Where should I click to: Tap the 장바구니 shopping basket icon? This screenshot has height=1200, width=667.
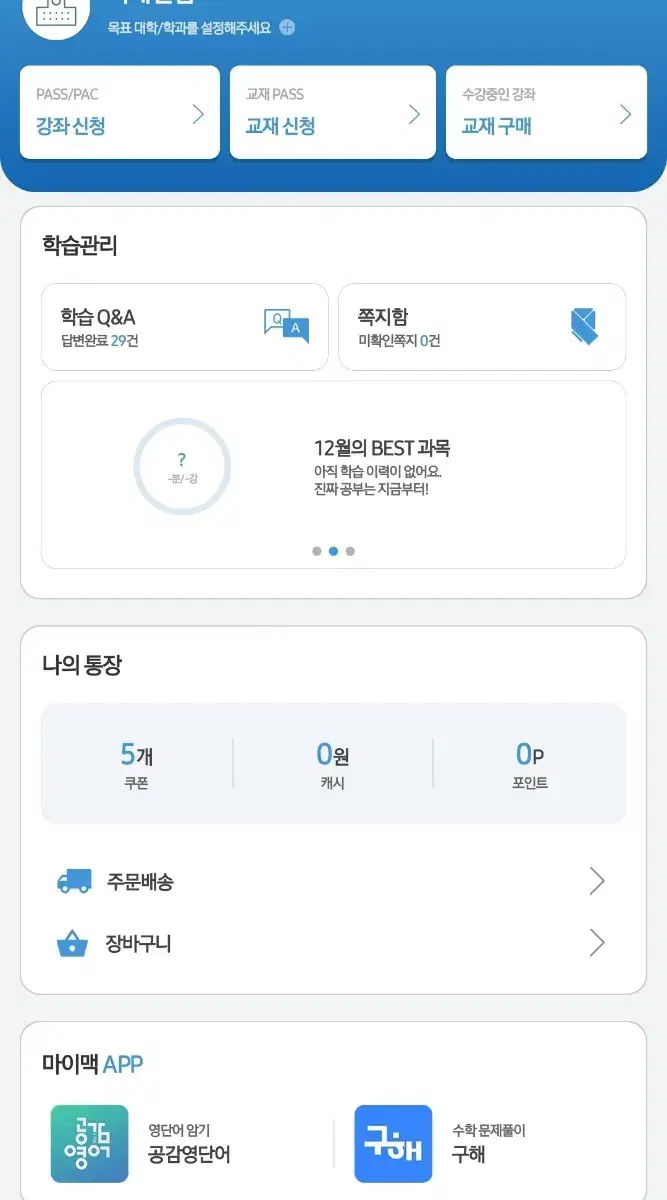[x=73, y=943]
